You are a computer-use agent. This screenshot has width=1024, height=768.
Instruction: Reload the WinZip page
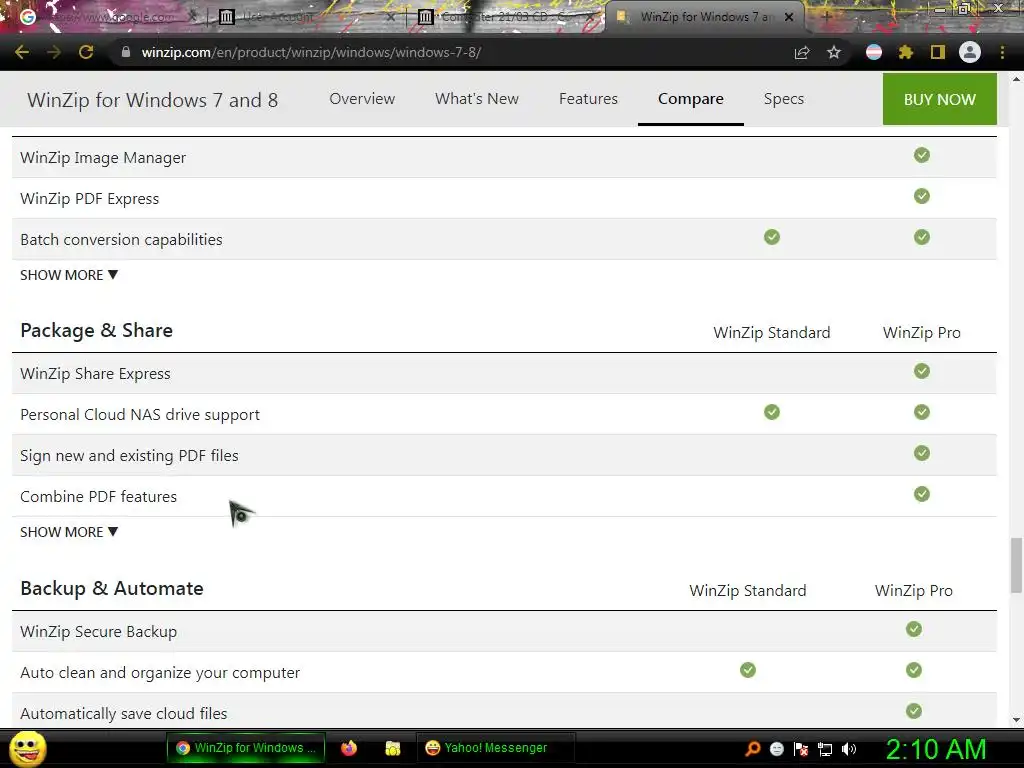(x=86, y=52)
